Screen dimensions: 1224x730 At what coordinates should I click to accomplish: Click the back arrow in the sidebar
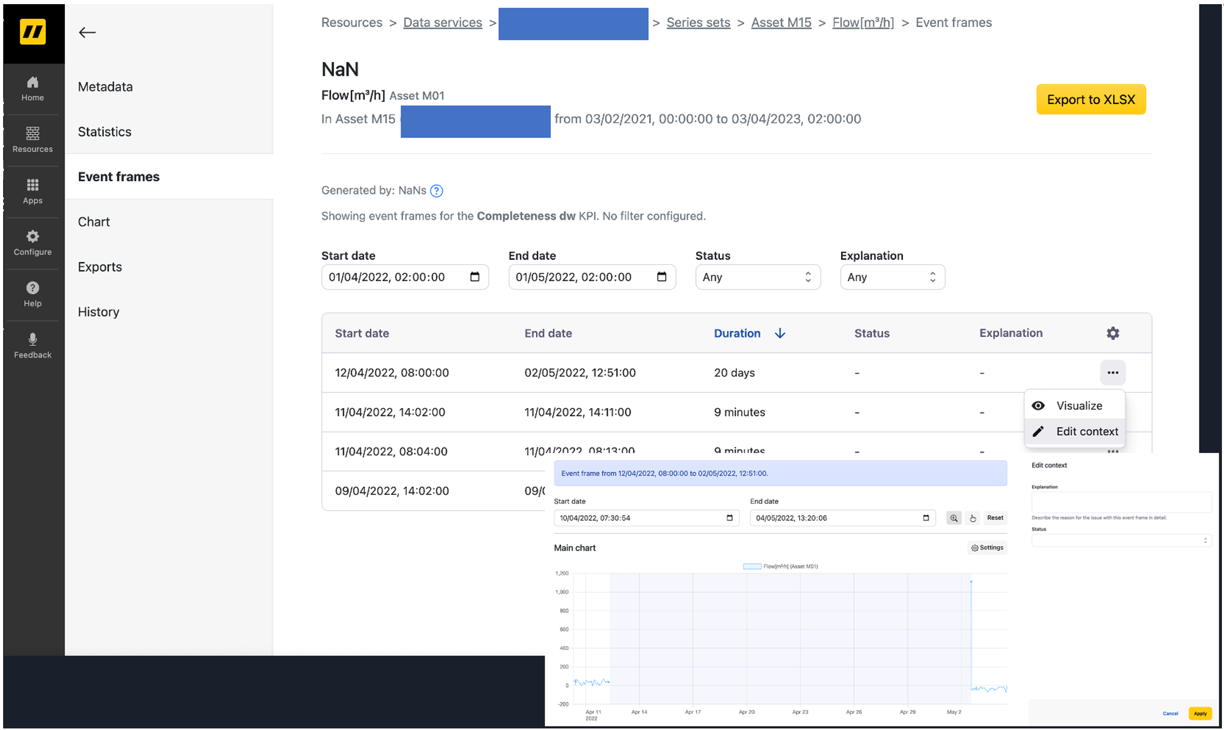click(x=87, y=32)
